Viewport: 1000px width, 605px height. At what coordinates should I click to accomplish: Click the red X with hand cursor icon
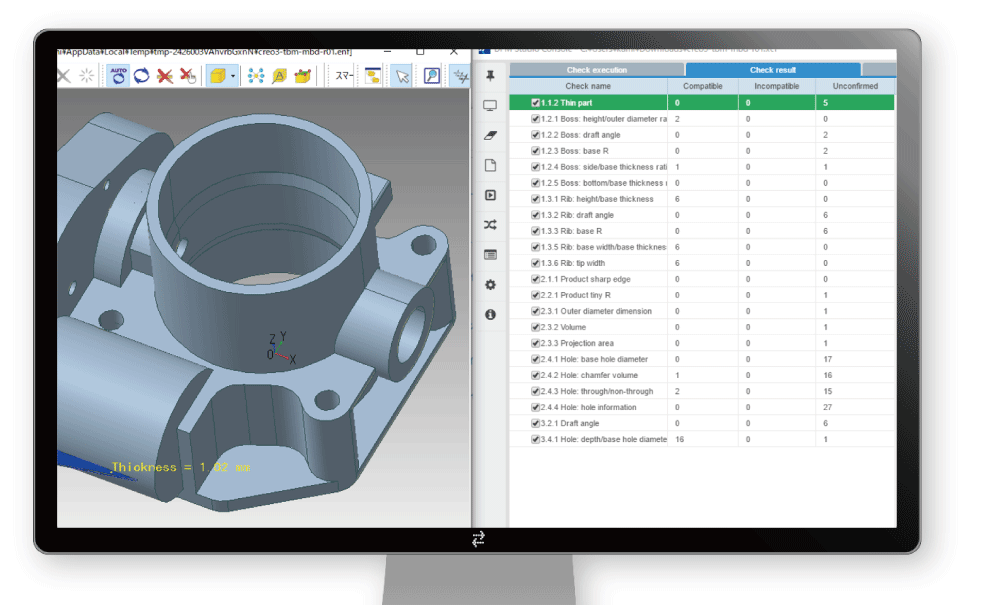pyautogui.click(x=188, y=77)
